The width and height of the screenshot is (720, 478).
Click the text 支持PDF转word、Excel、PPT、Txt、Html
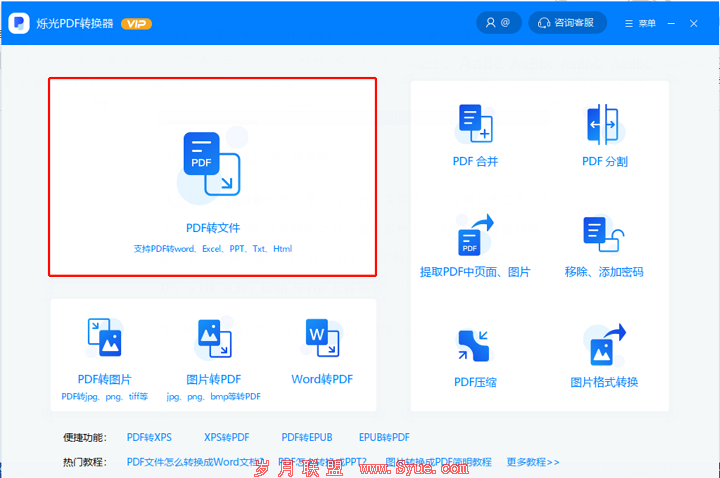tap(213, 249)
